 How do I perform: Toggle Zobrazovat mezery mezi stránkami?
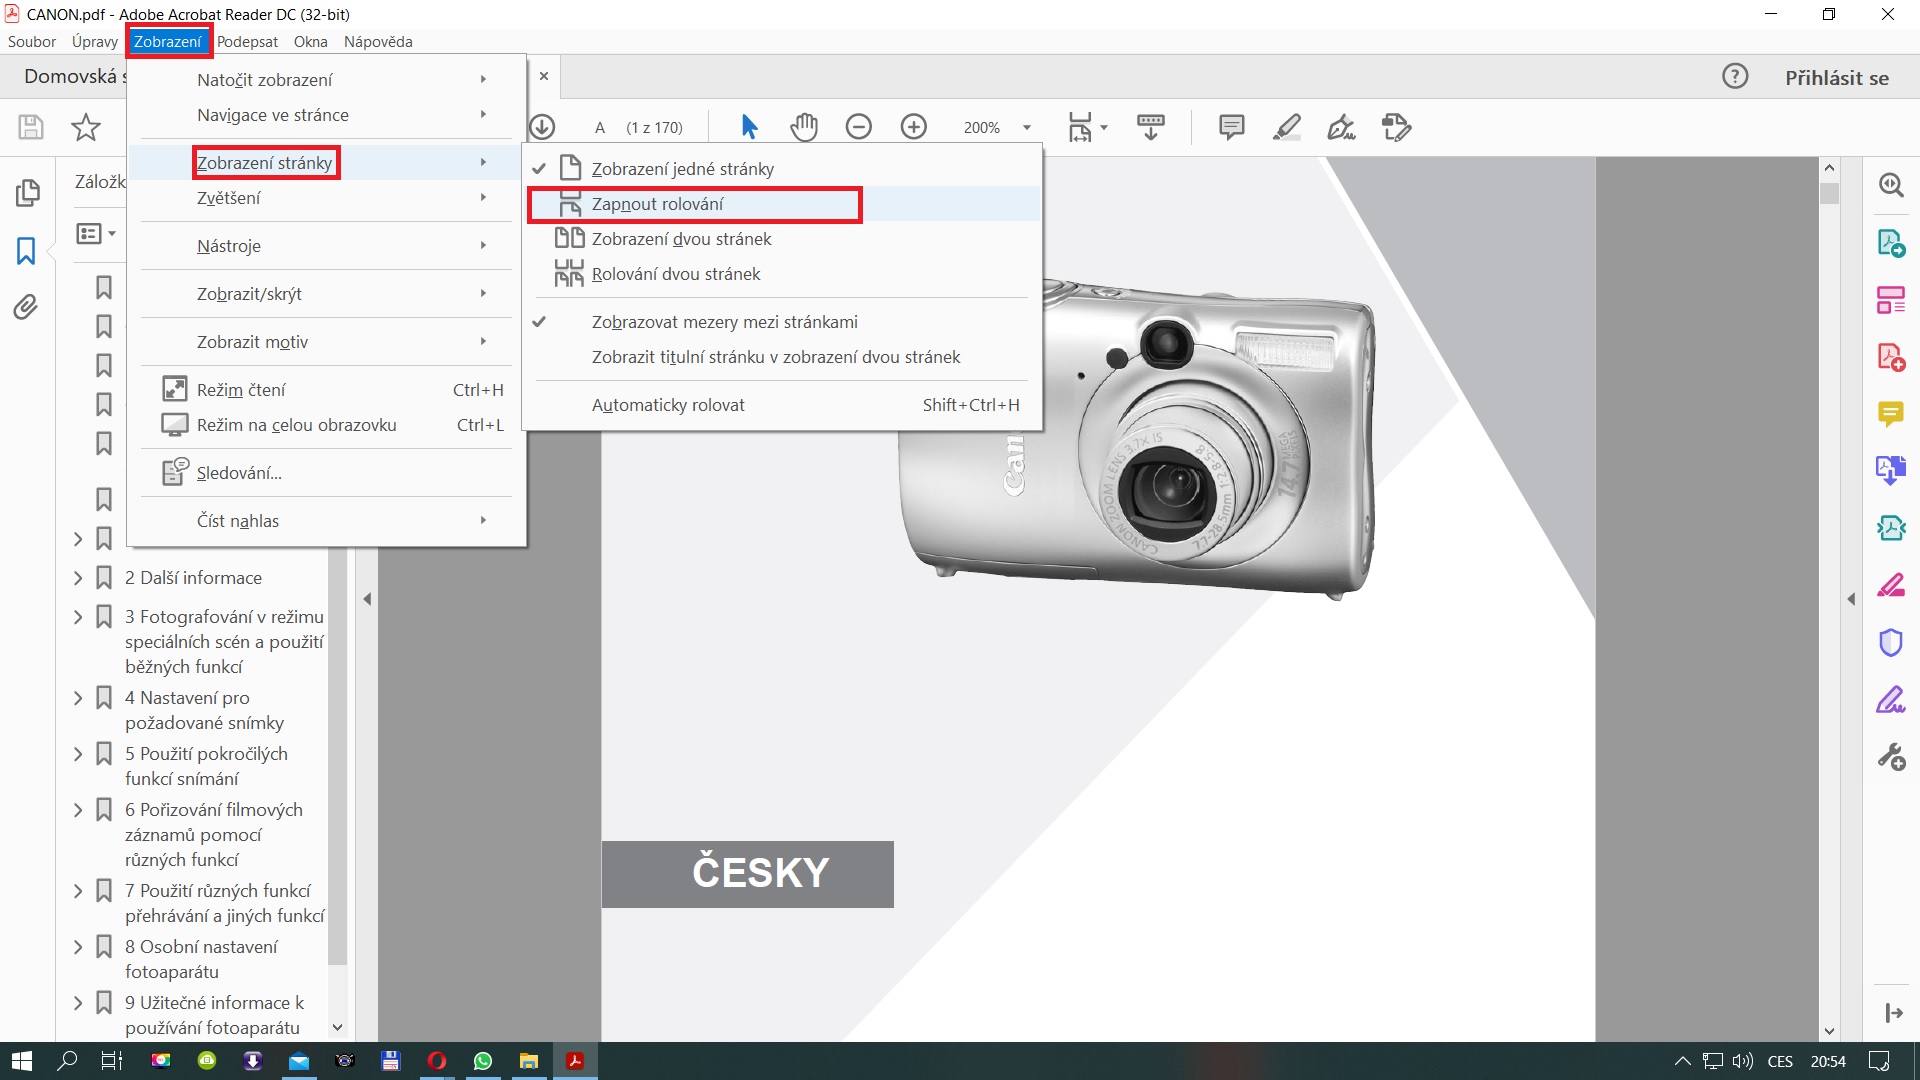tap(724, 322)
